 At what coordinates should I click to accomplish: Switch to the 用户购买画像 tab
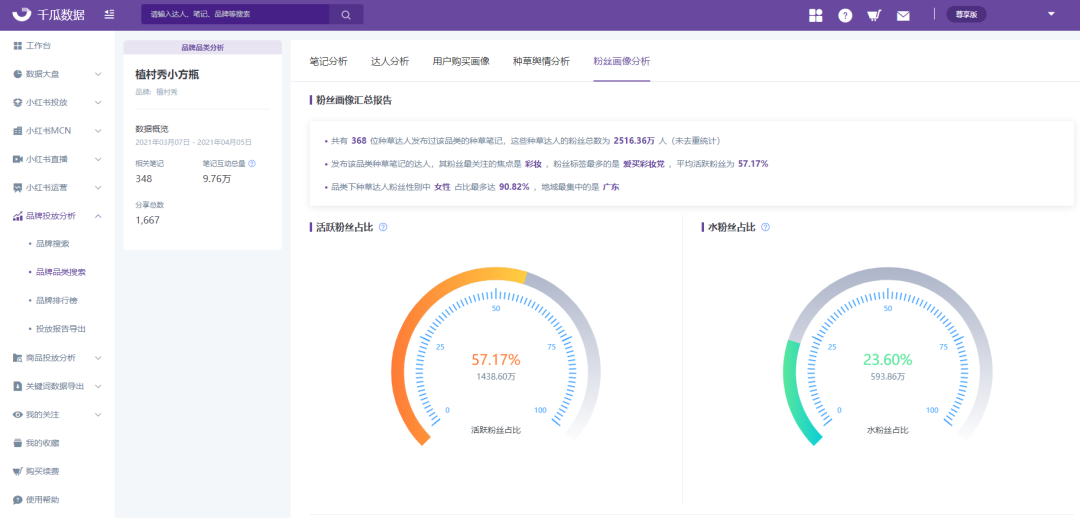461,61
